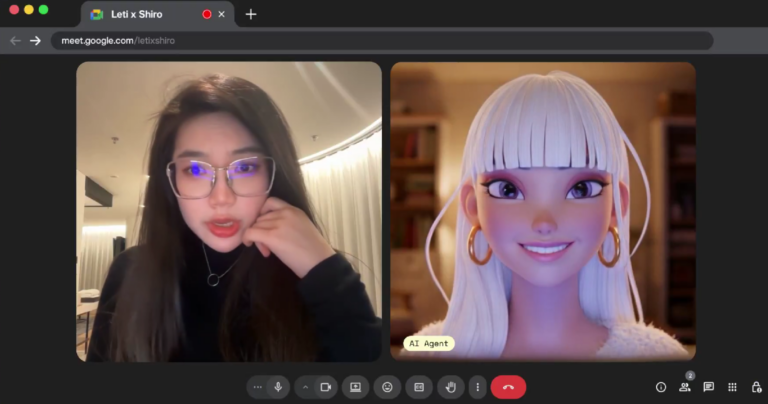Click the AI Agent name label
Image resolution: width=768 pixels, height=404 pixels.
click(429, 343)
